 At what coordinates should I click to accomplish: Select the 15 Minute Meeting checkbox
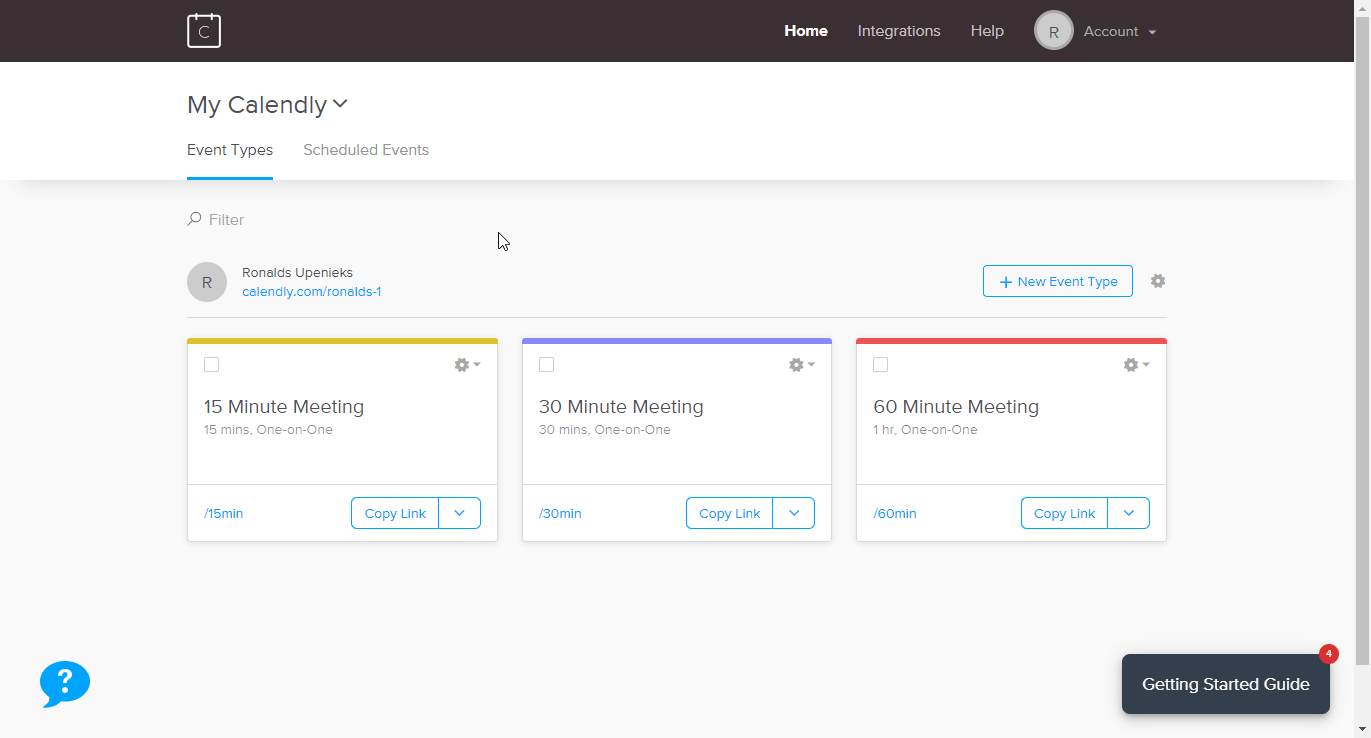point(211,364)
